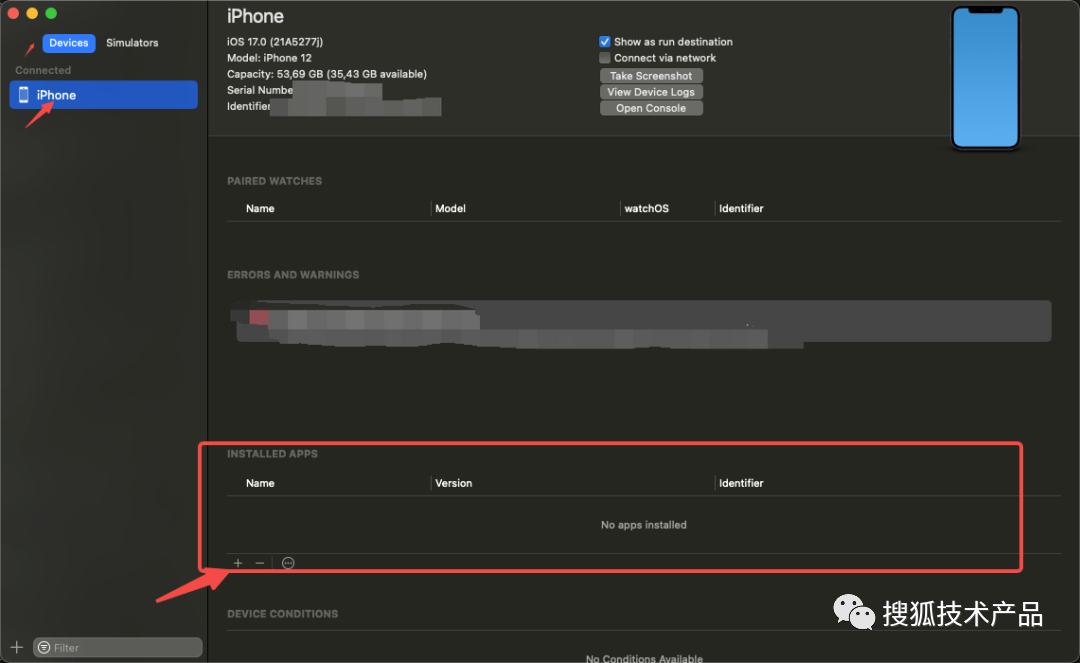Click the Version column header in Installed Apps

454,483
